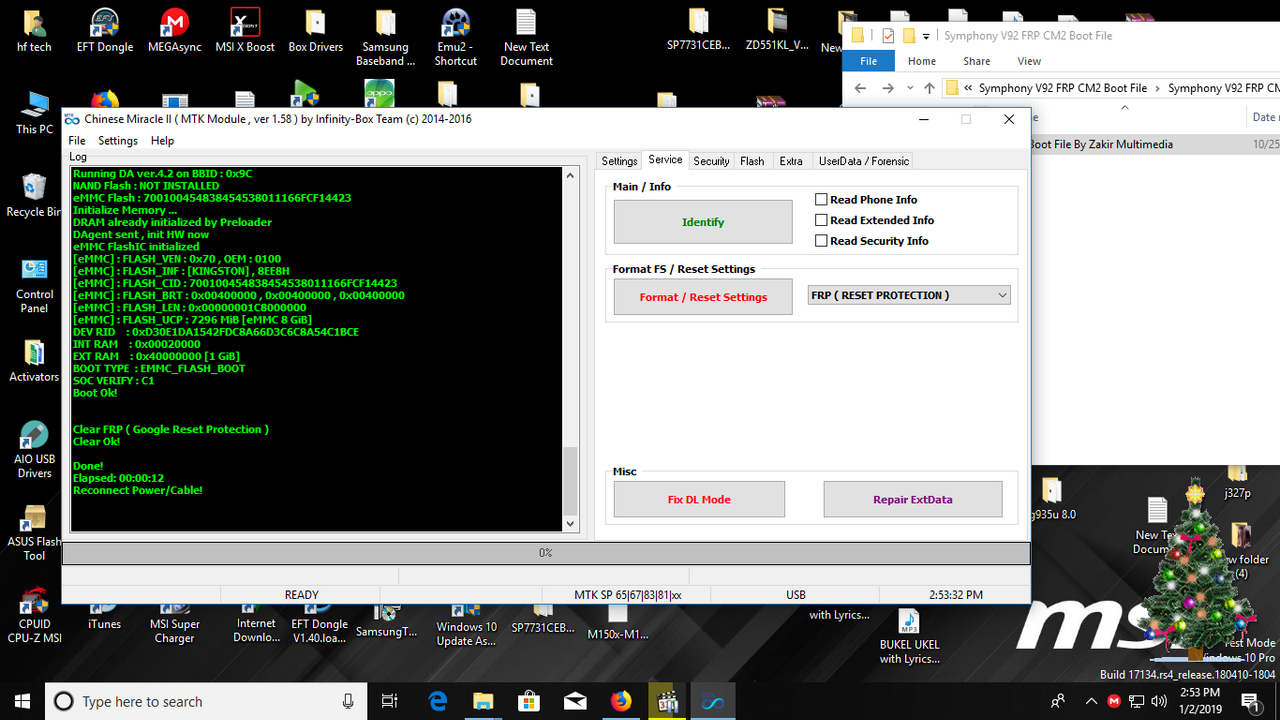1280x720 pixels.
Task: Enable Read Security Info
Action: [x=821, y=241]
